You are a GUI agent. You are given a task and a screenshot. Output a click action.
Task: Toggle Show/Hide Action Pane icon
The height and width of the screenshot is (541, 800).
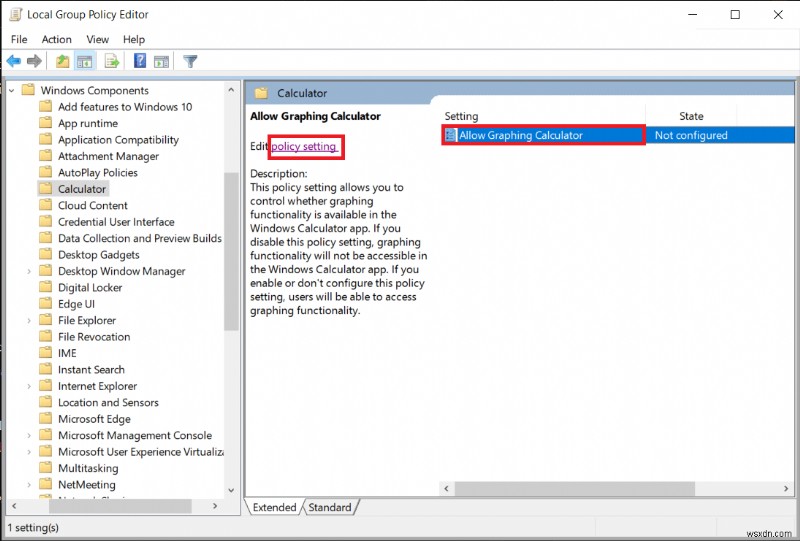click(161, 62)
